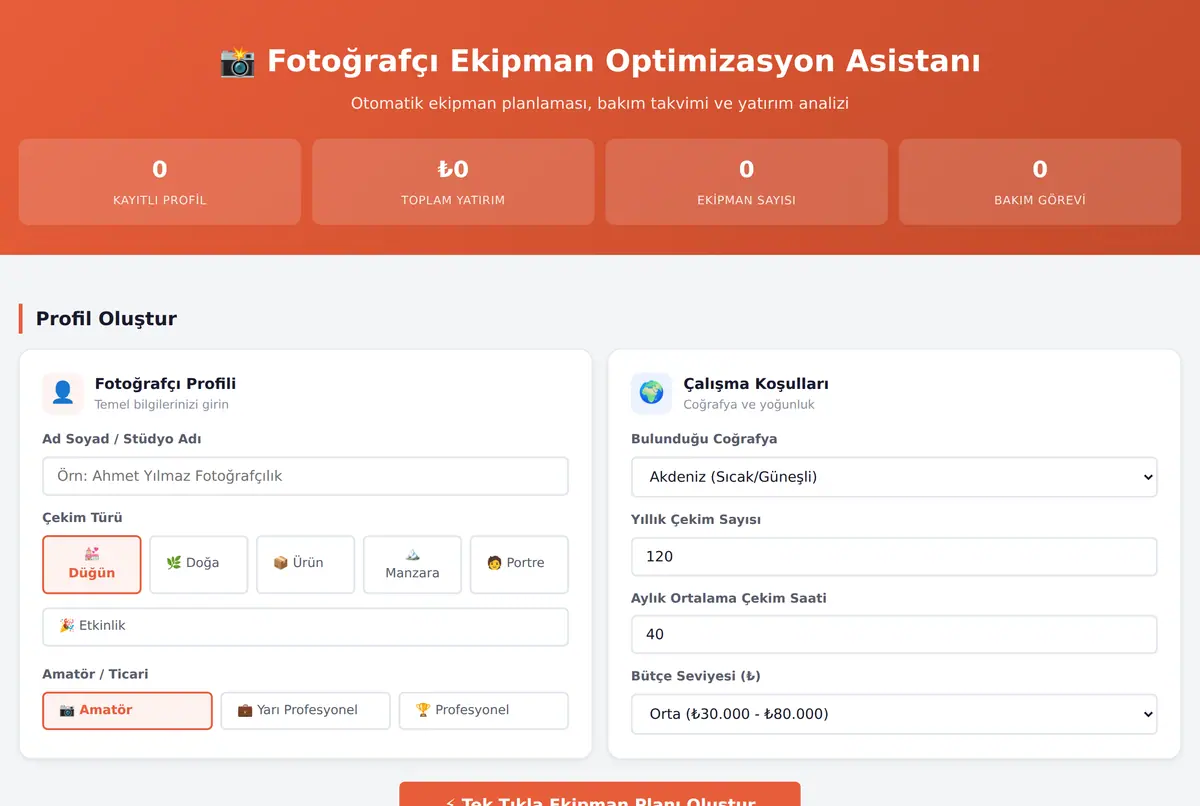Click the Amatör / Ticari label
Viewport: 1200px width, 806px height.
[95, 674]
